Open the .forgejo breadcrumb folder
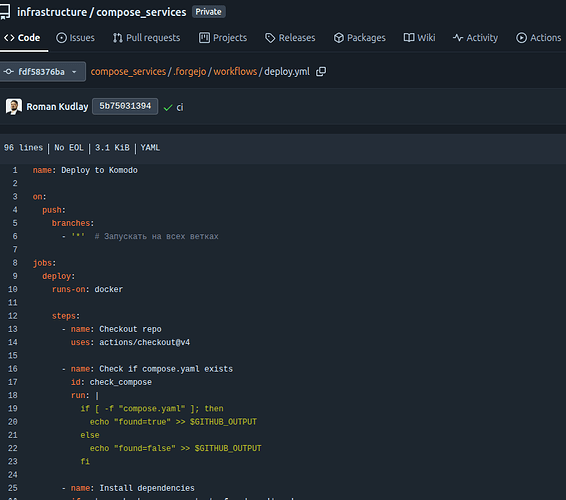Image resolution: width=566 pixels, height=500 pixels. coord(190,71)
